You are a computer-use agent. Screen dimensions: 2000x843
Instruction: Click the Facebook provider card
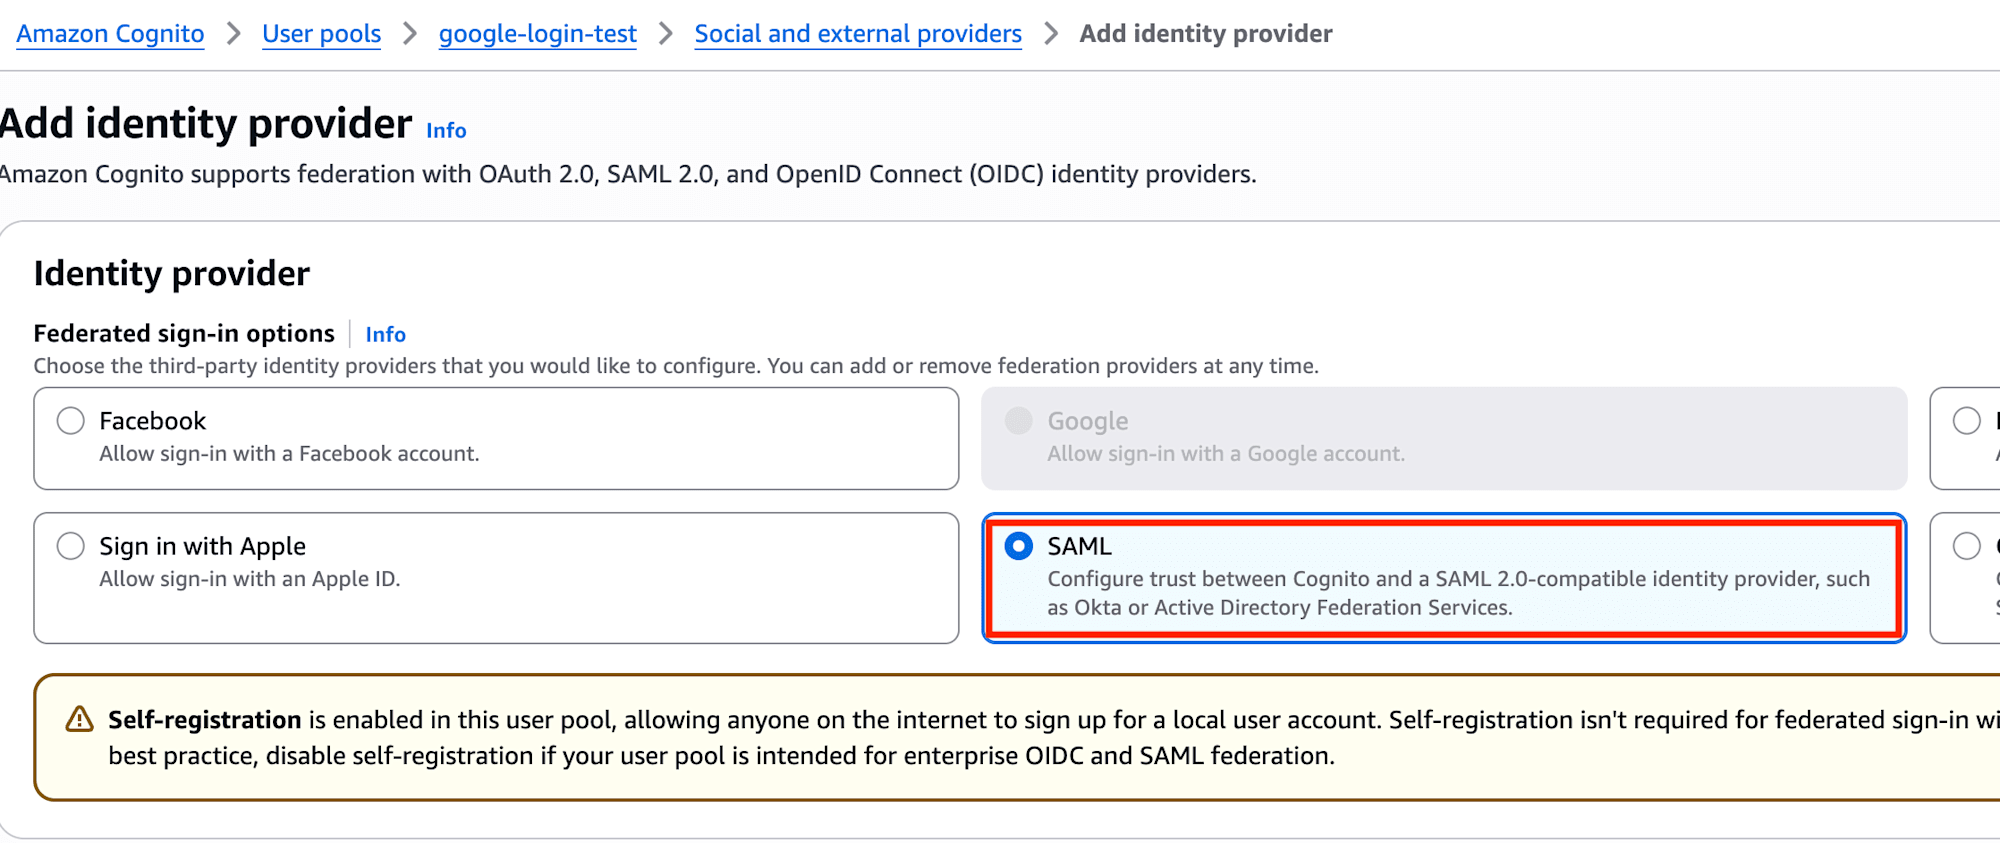click(x=496, y=439)
